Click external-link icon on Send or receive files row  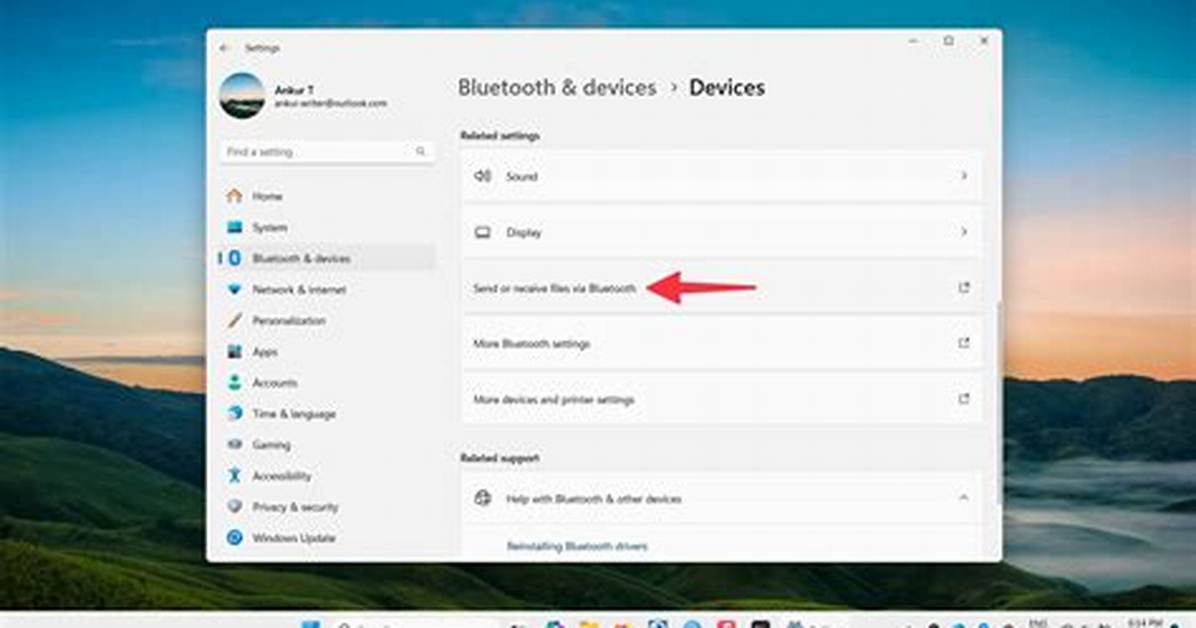tap(963, 288)
